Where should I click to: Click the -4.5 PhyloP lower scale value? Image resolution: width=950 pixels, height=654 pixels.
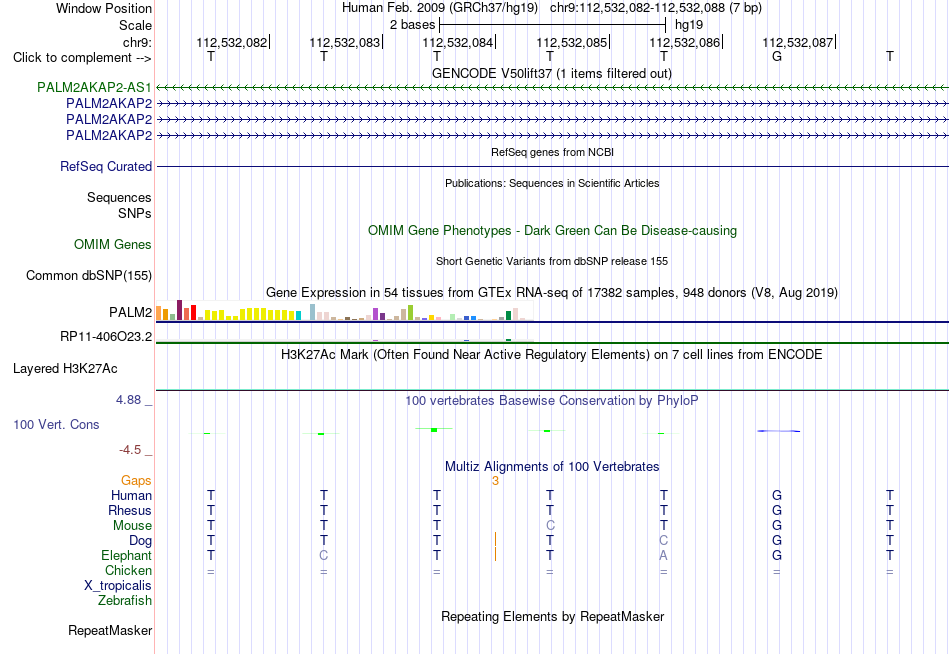click(130, 450)
